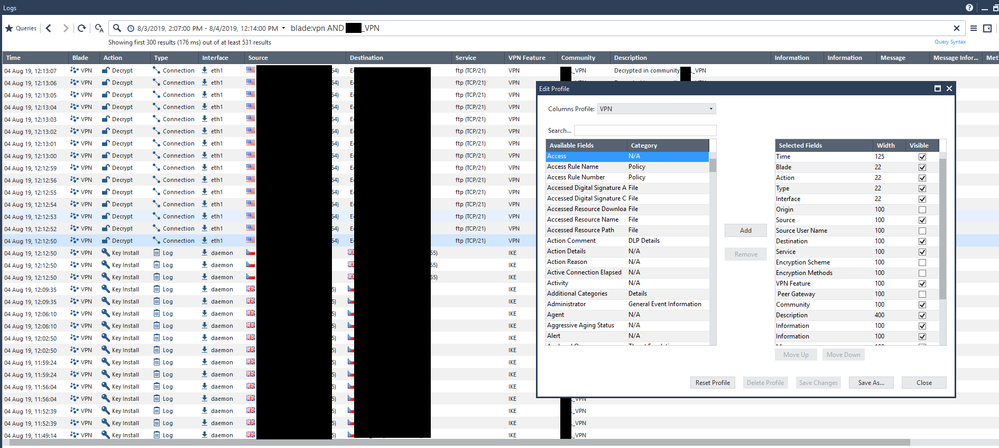The image size is (999, 448).
Task: Click Available Fields column header
Action: click(586, 145)
